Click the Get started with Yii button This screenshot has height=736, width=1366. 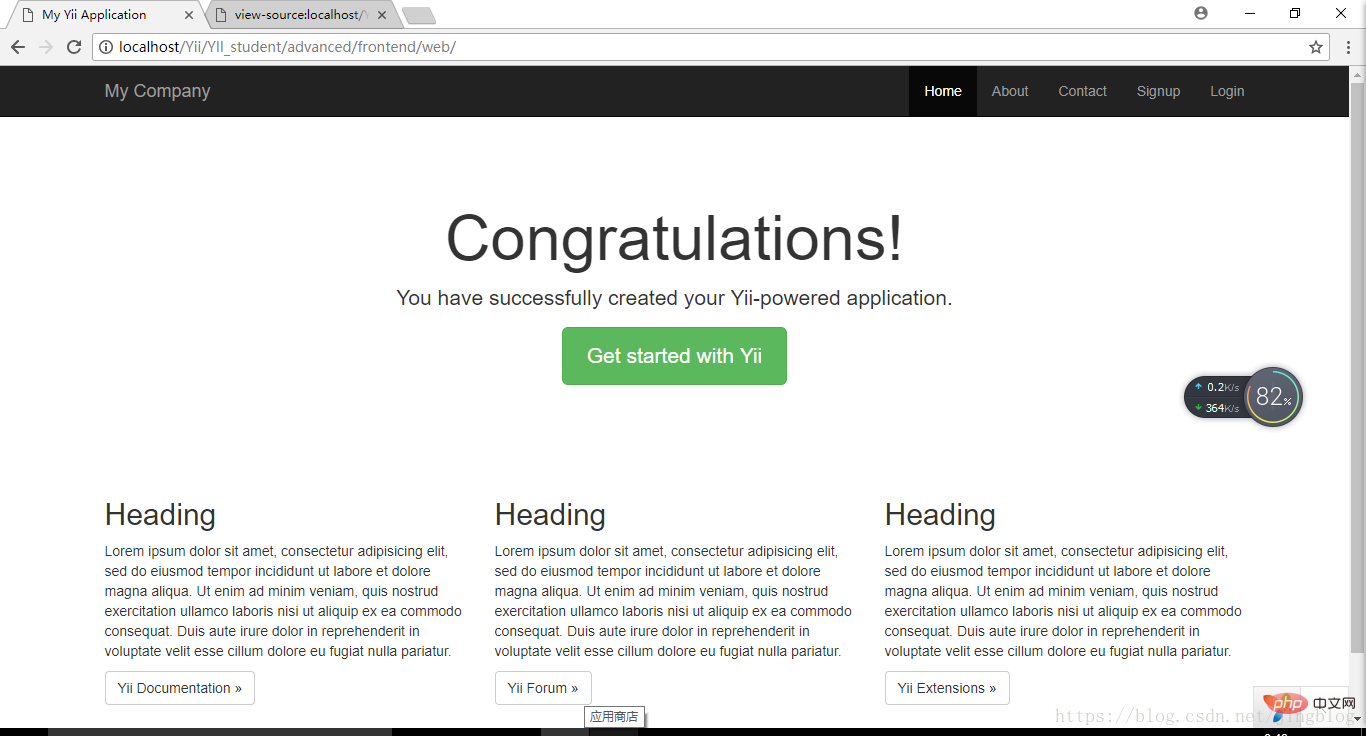674,356
